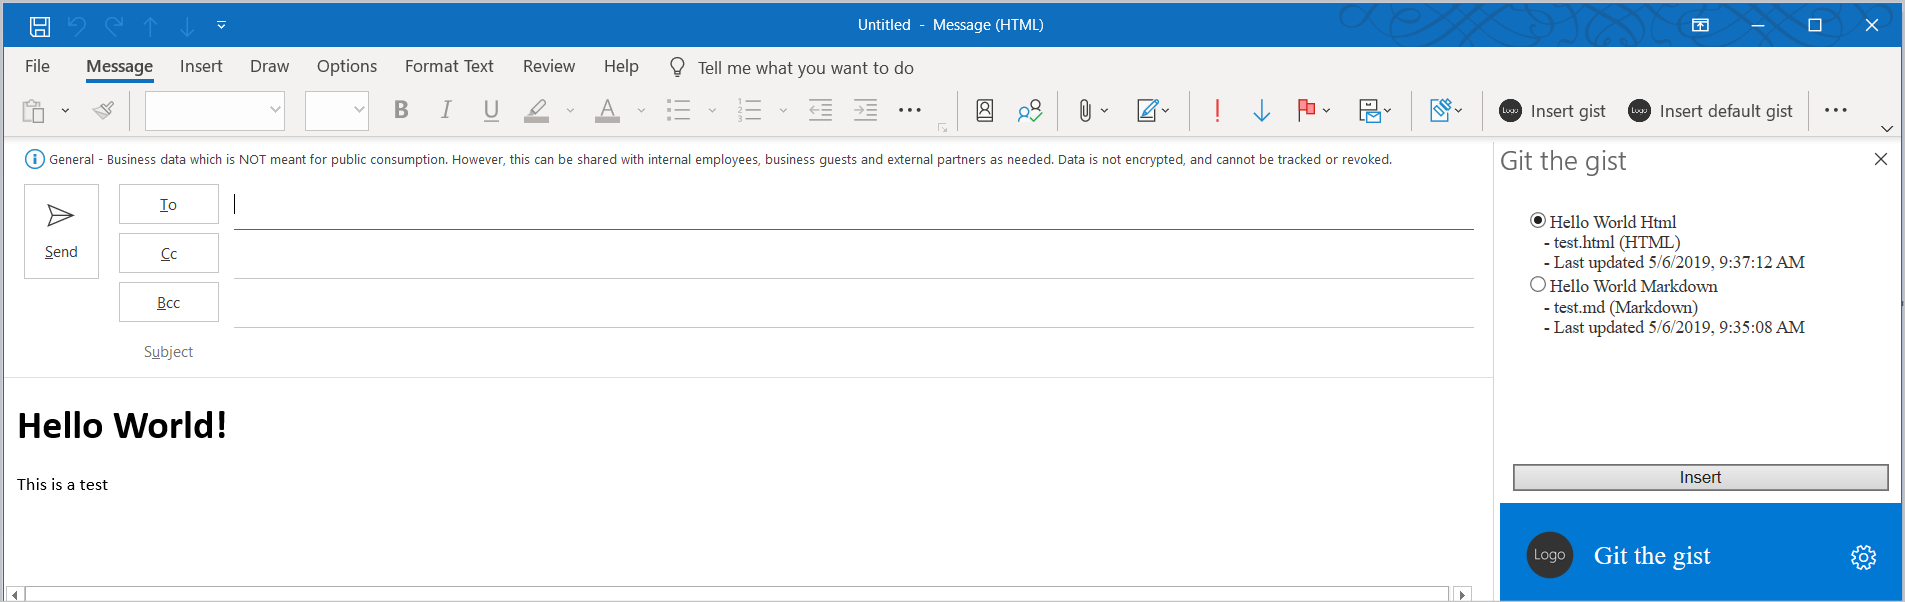Open Customize Quick Access Toolbar dropdown

(x=221, y=25)
